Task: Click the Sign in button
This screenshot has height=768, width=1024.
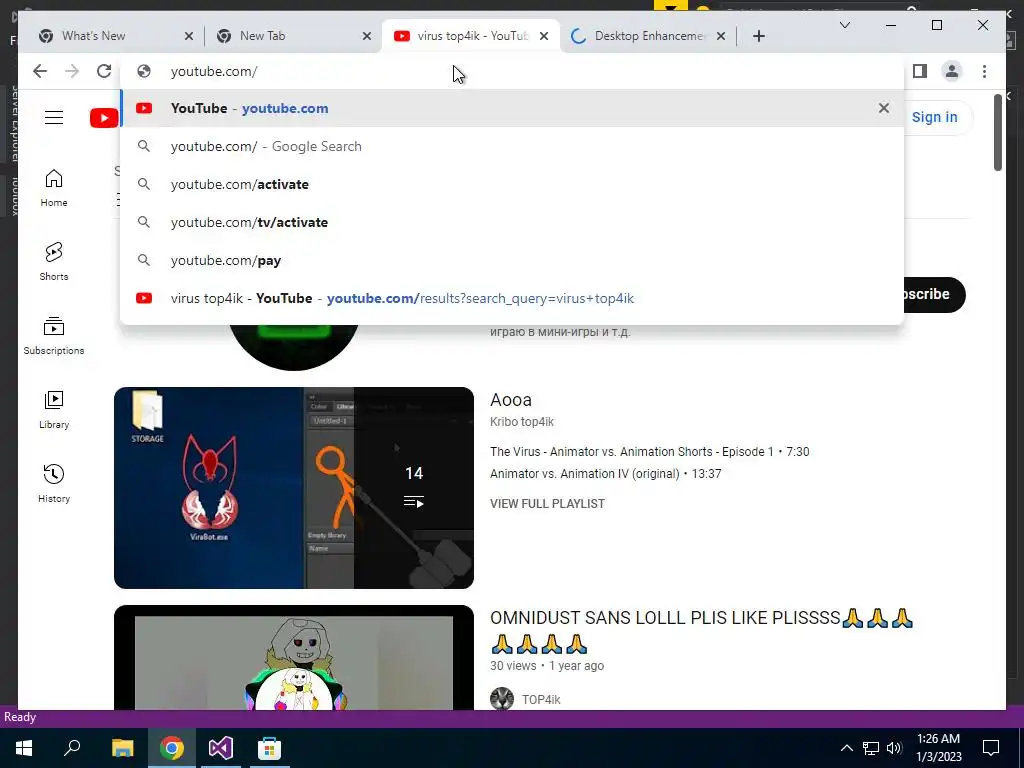Action: coord(935,118)
